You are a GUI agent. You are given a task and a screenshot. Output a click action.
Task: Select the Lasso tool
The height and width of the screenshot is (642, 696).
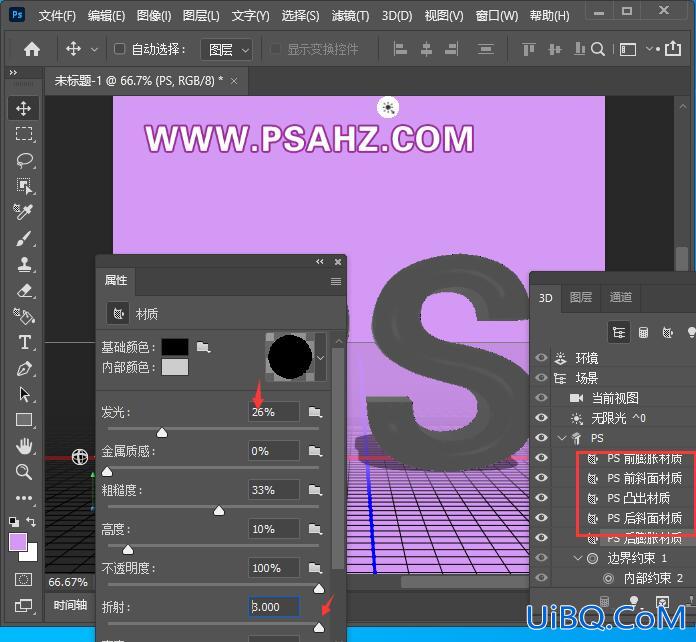[x=24, y=160]
